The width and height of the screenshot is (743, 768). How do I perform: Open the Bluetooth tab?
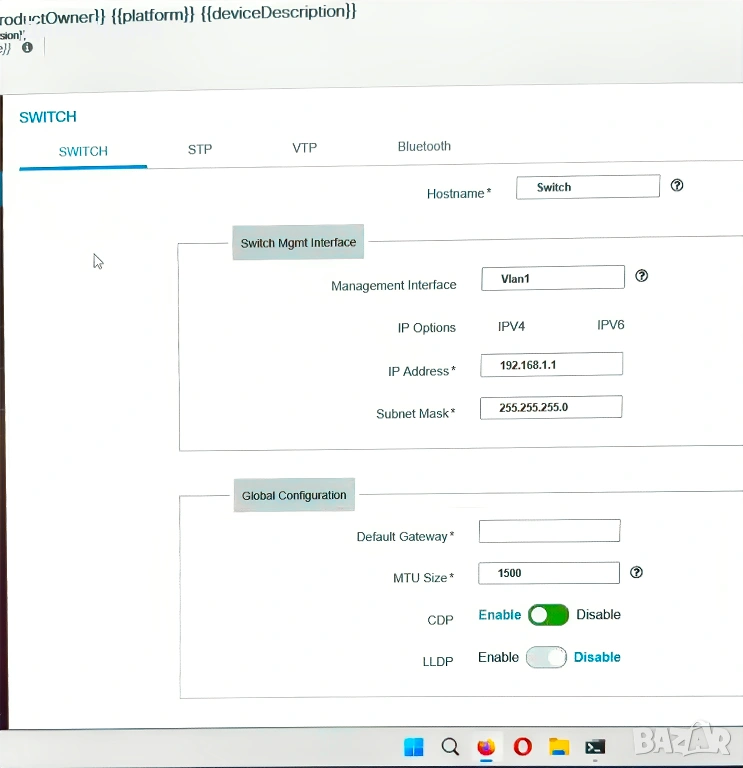point(424,146)
